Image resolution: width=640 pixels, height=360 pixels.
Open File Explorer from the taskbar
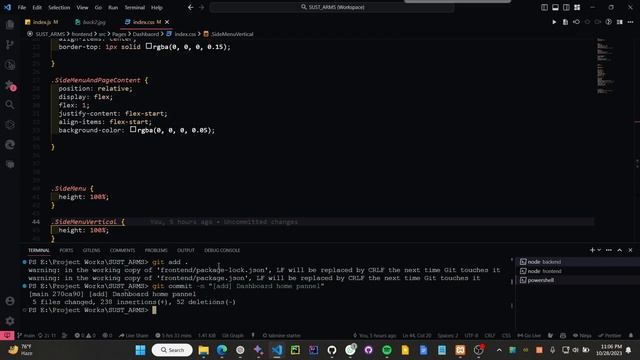tap(203, 350)
